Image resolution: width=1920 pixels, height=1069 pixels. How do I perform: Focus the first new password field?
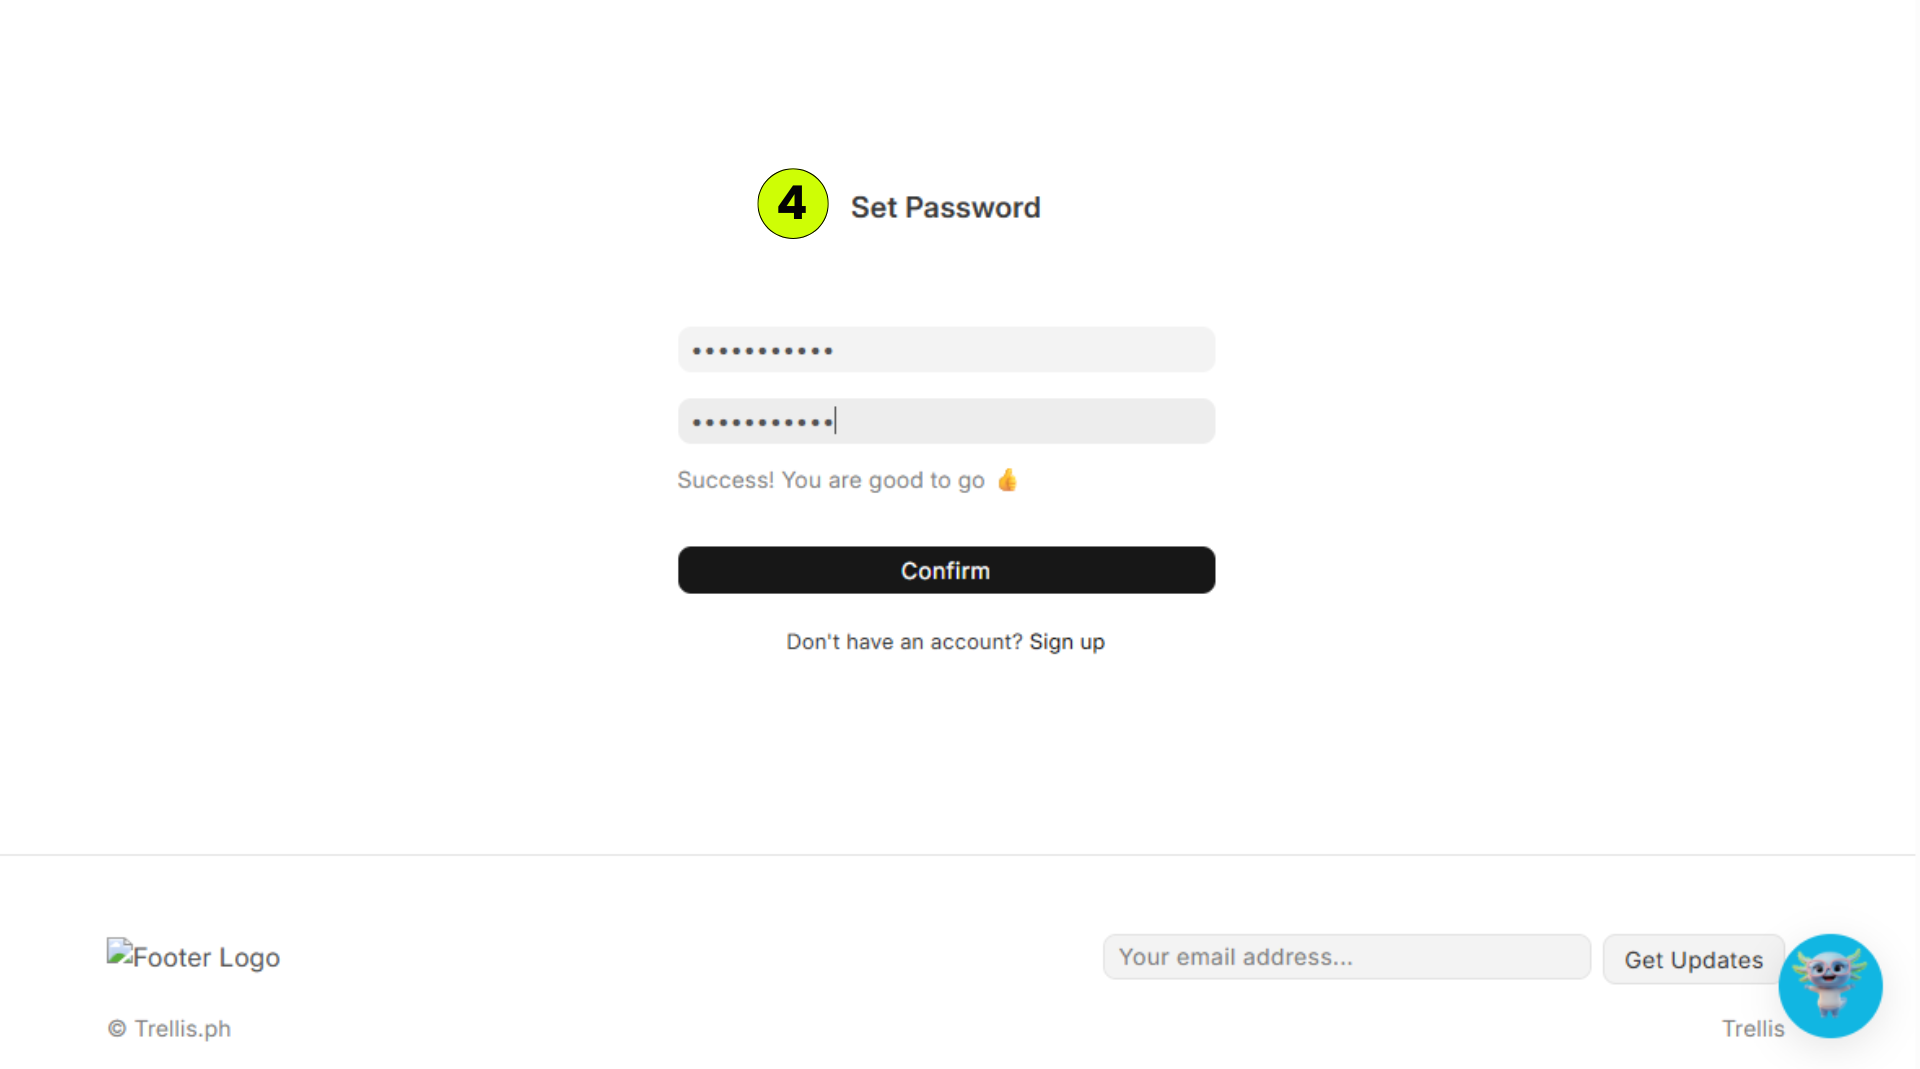(x=946, y=350)
